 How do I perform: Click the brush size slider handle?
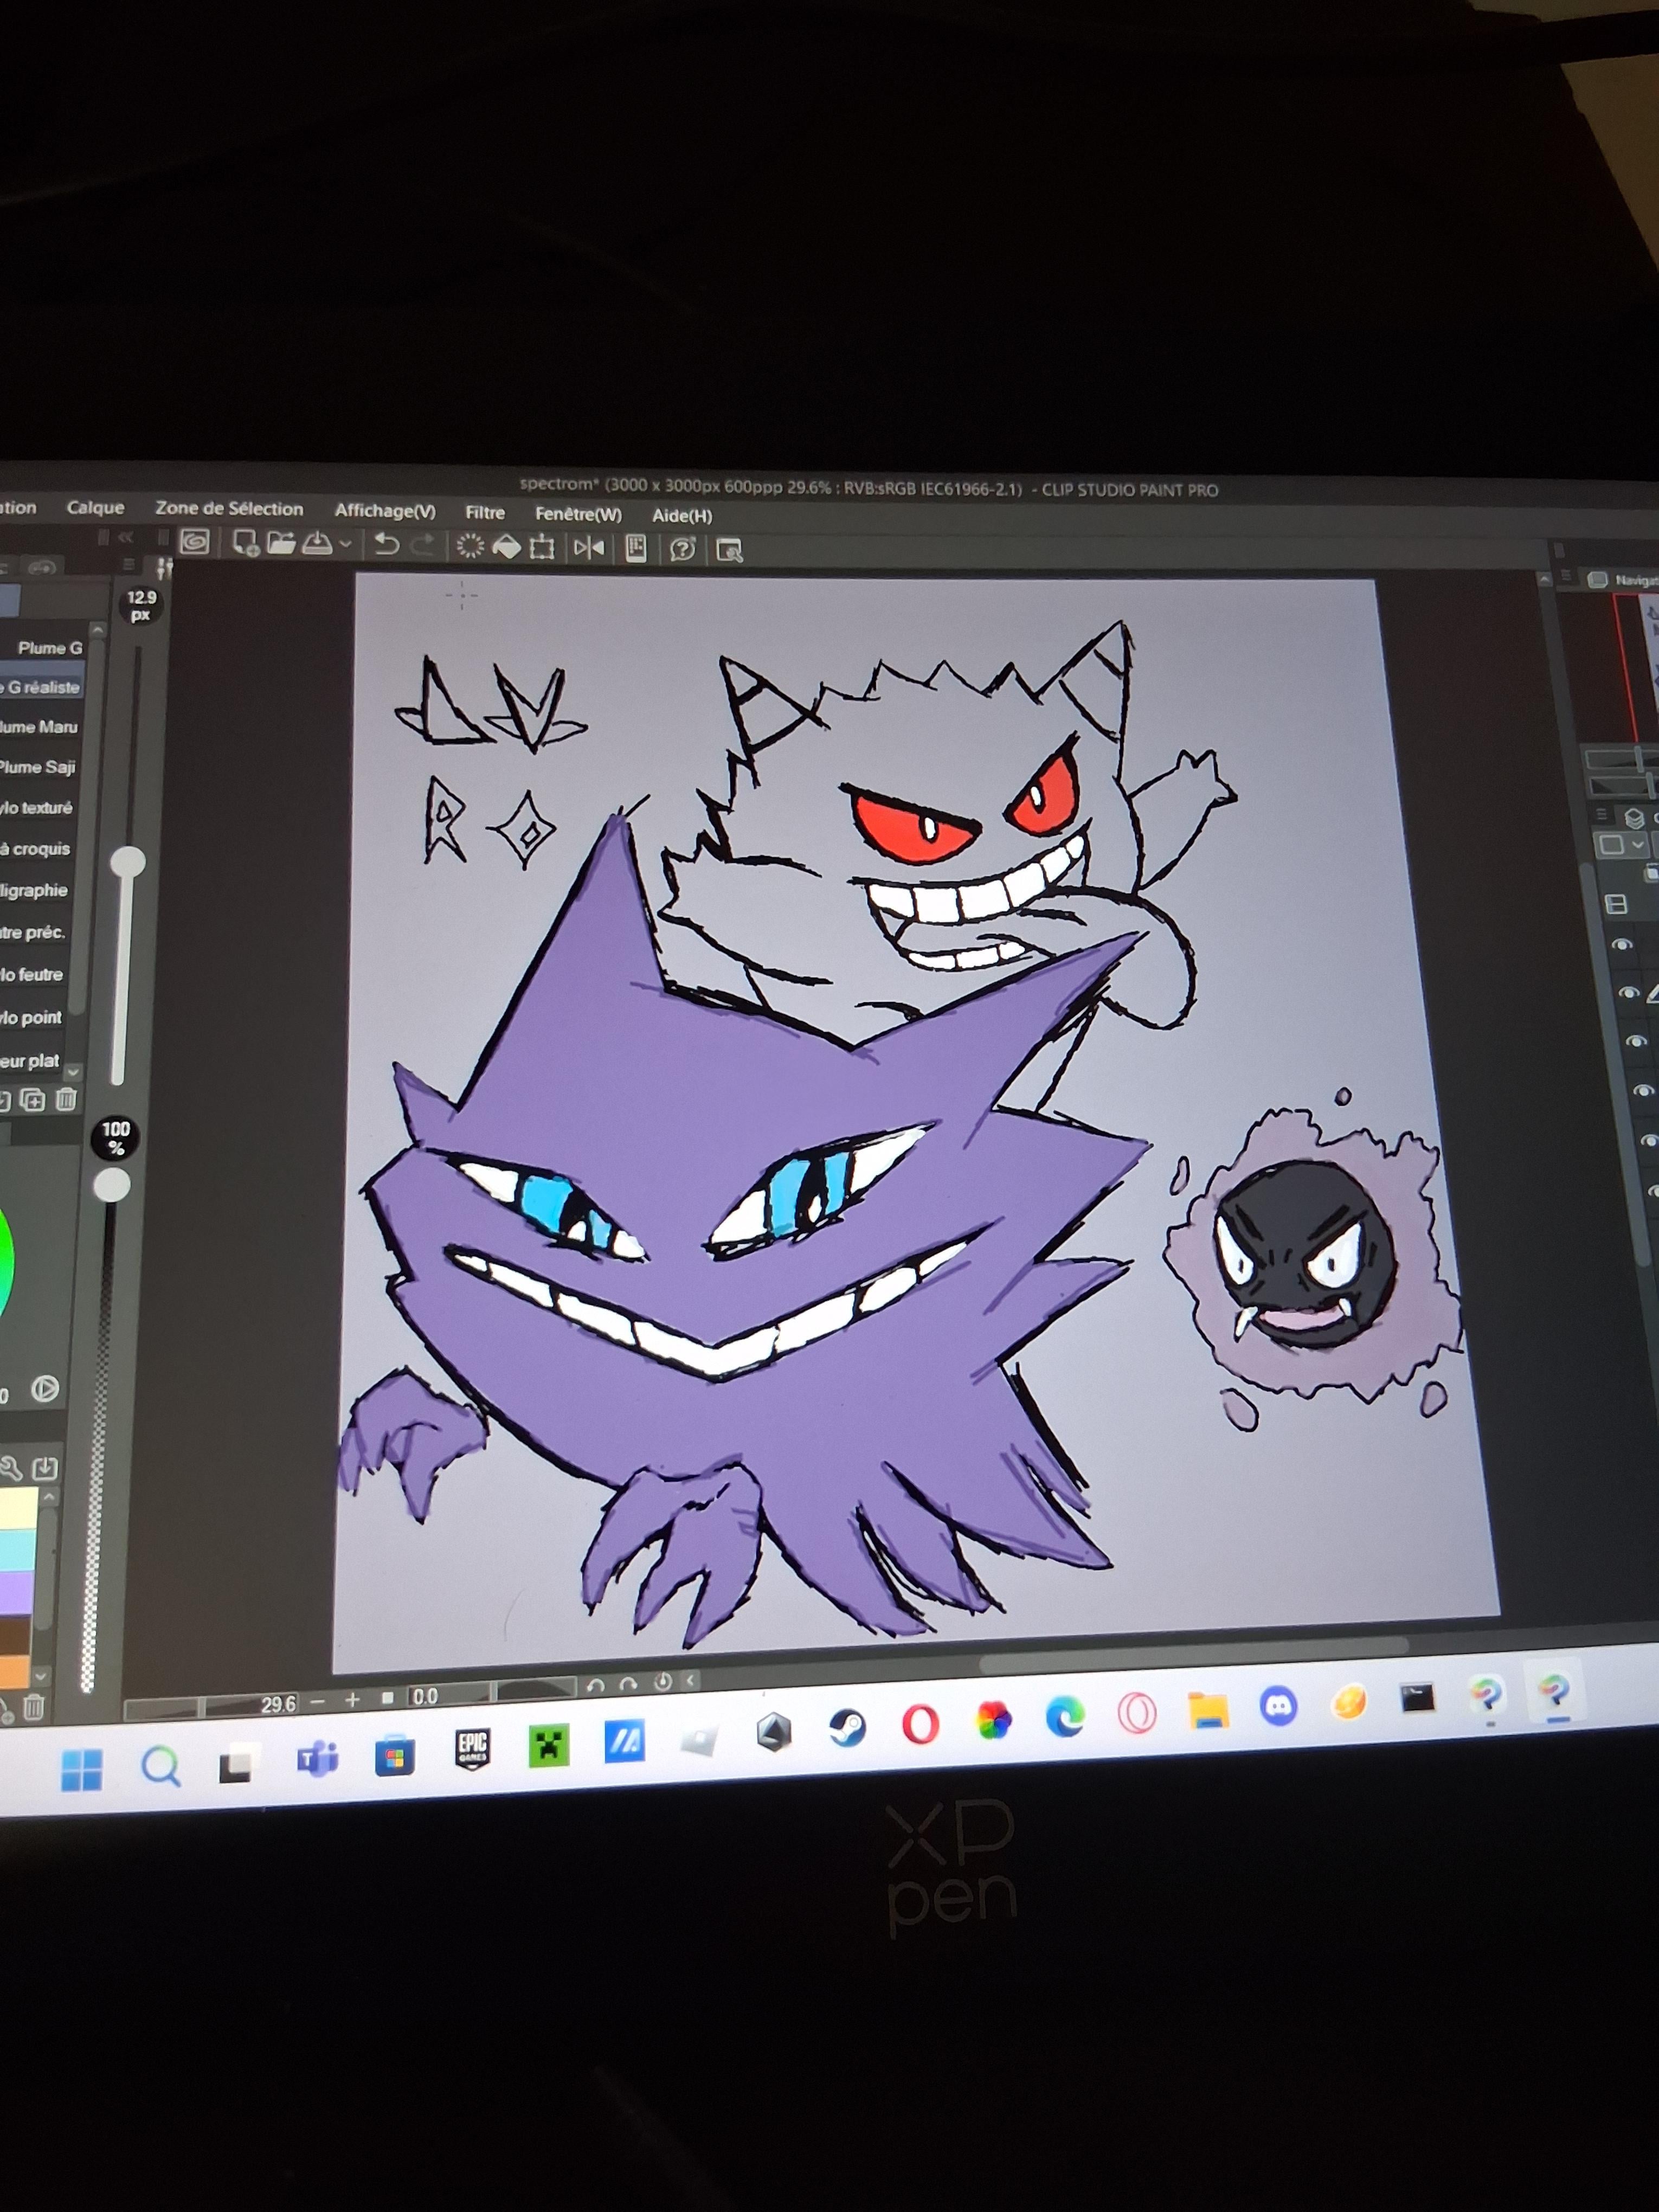click(x=127, y=861)
